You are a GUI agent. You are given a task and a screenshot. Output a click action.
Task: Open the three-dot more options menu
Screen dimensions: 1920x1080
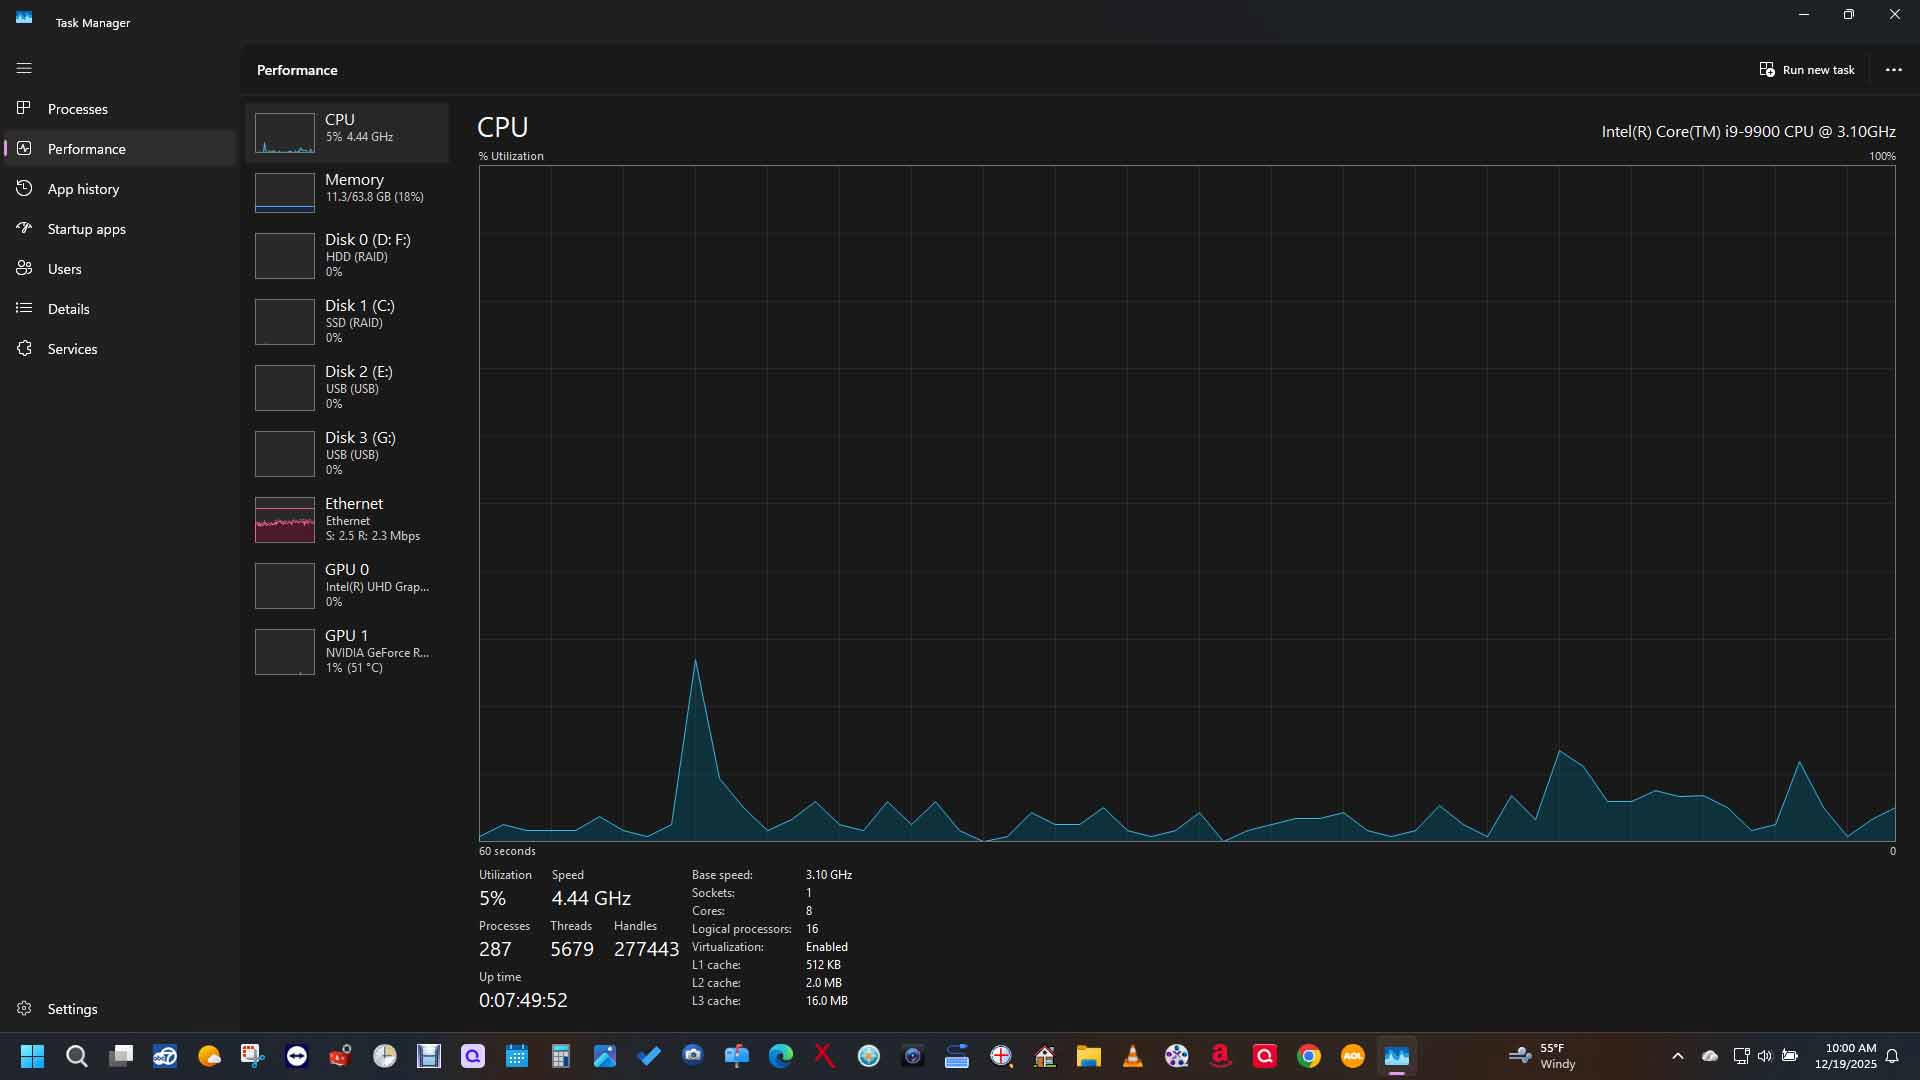1893,70
